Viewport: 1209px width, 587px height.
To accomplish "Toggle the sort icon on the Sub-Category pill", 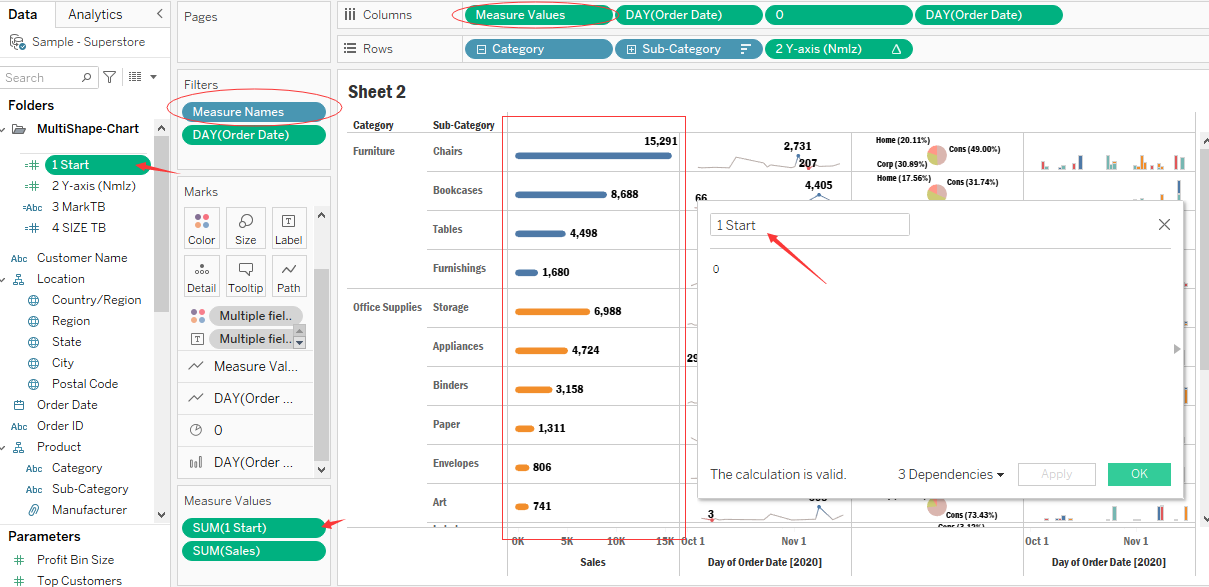I will [x=746, y=48].
